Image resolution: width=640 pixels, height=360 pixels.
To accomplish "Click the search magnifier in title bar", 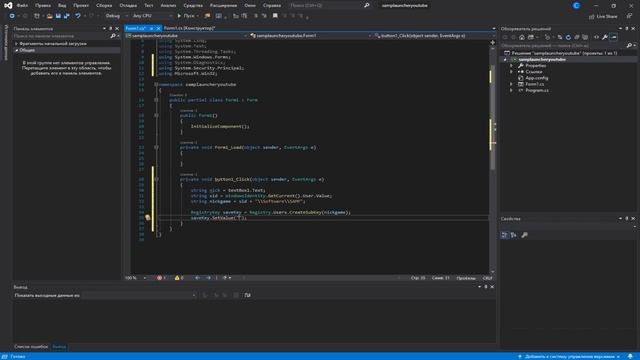I will [367, 6].
